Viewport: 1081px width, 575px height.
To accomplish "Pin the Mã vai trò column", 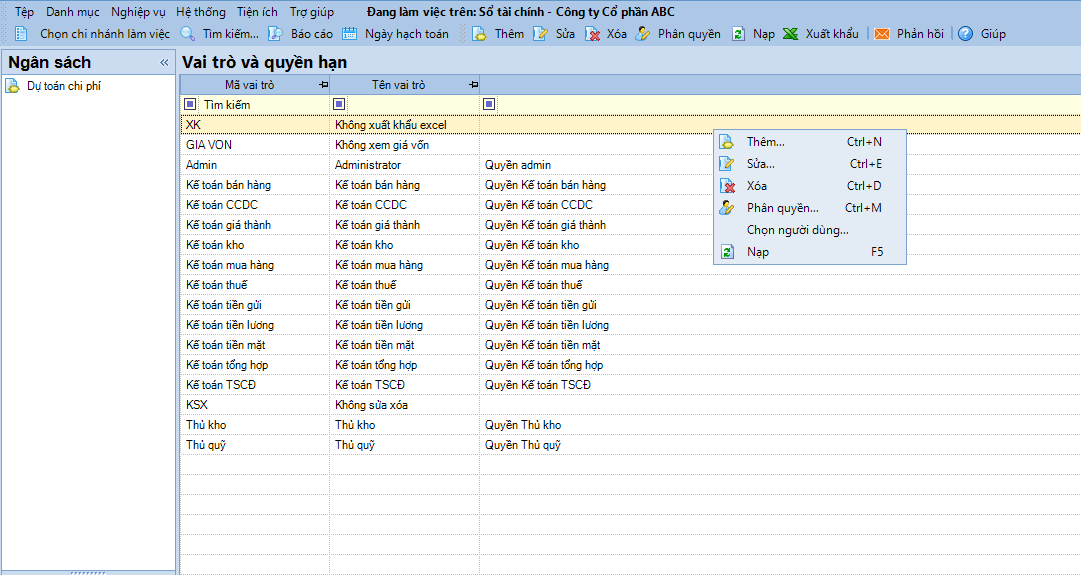I will point(323,85).
